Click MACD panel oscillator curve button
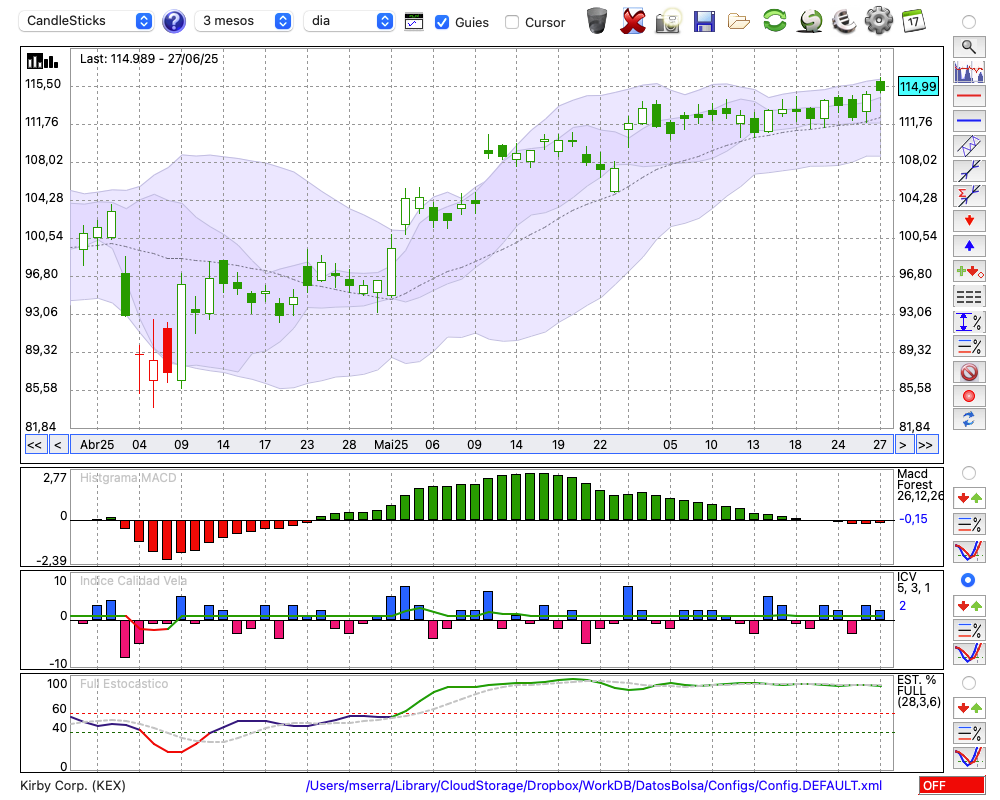 969,551
